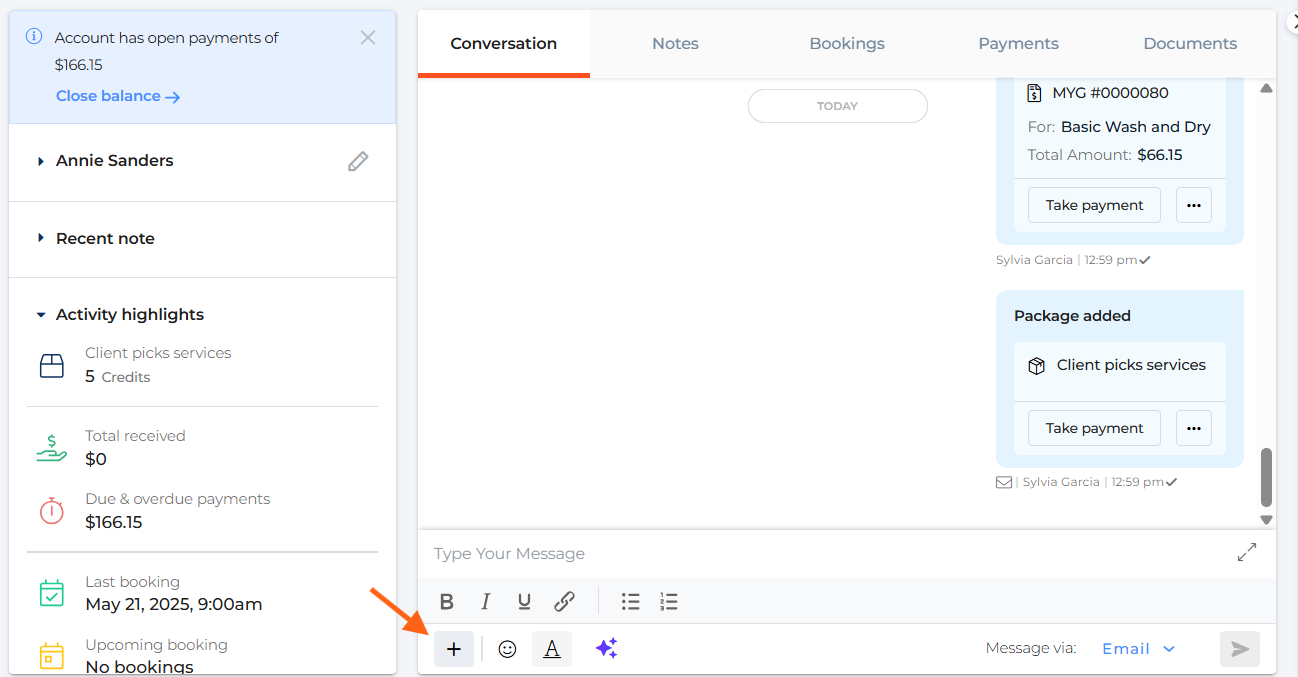Expand the message editor
Viewport: 1298px width, 677px height.
(1247, 552)
